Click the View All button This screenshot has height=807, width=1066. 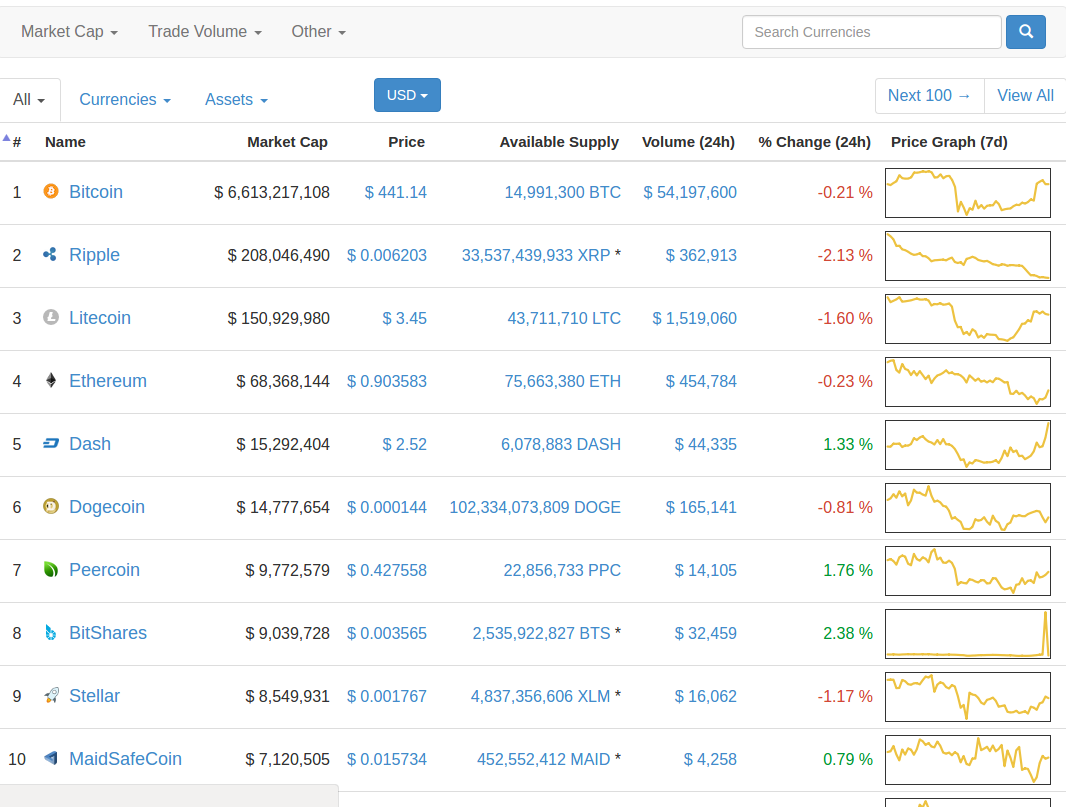click(x=1025, y=96)
